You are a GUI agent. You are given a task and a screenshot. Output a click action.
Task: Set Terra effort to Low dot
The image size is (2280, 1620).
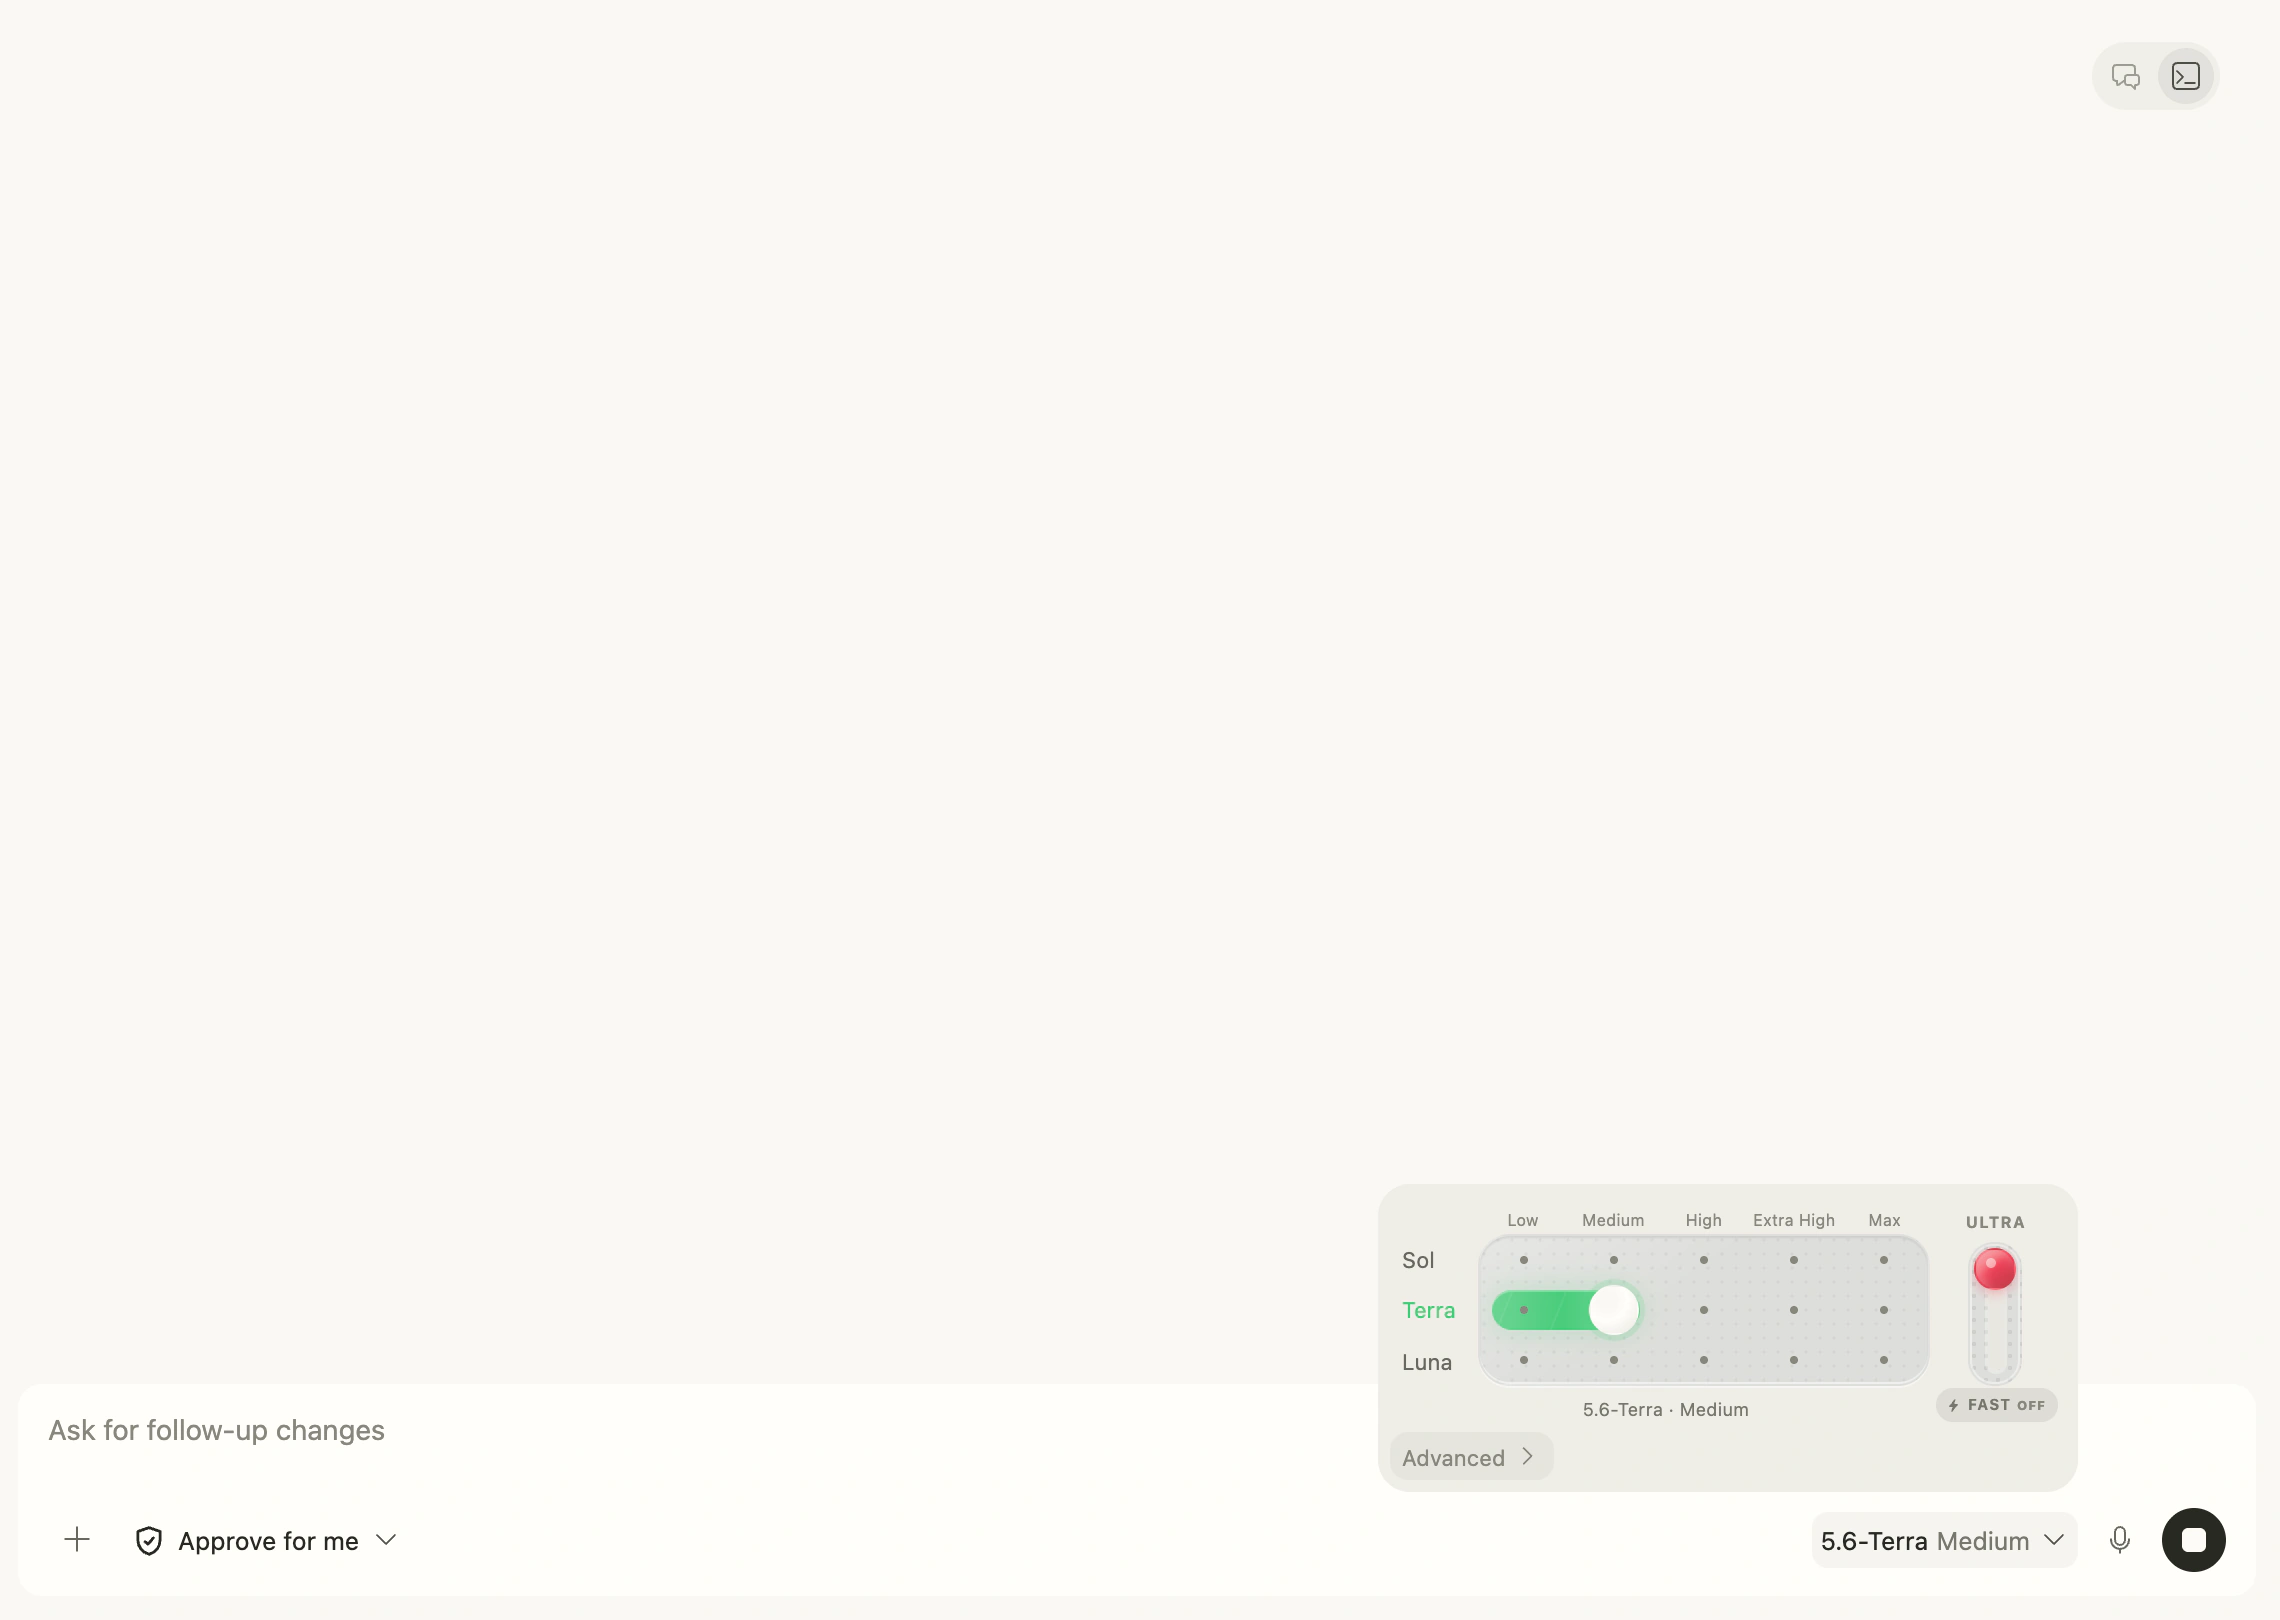pyautogui.click(x=1524, y=1310)
